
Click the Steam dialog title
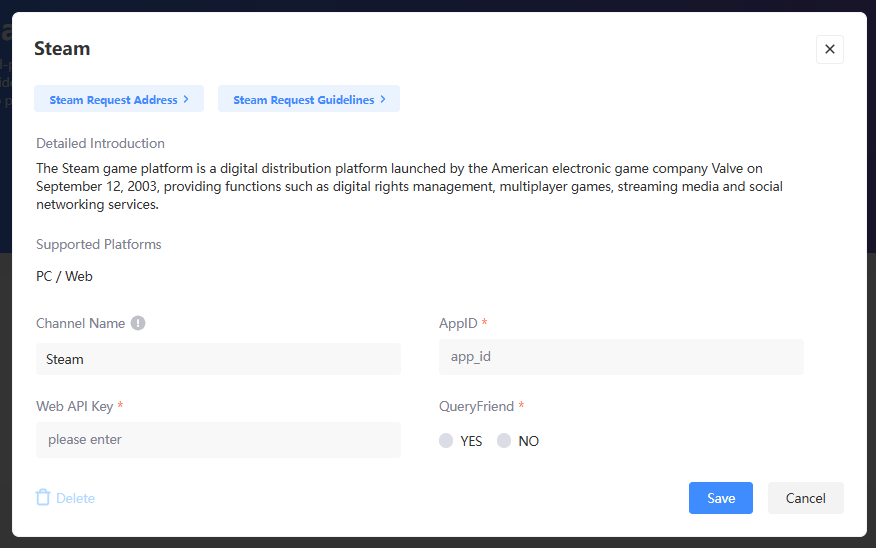62,49
